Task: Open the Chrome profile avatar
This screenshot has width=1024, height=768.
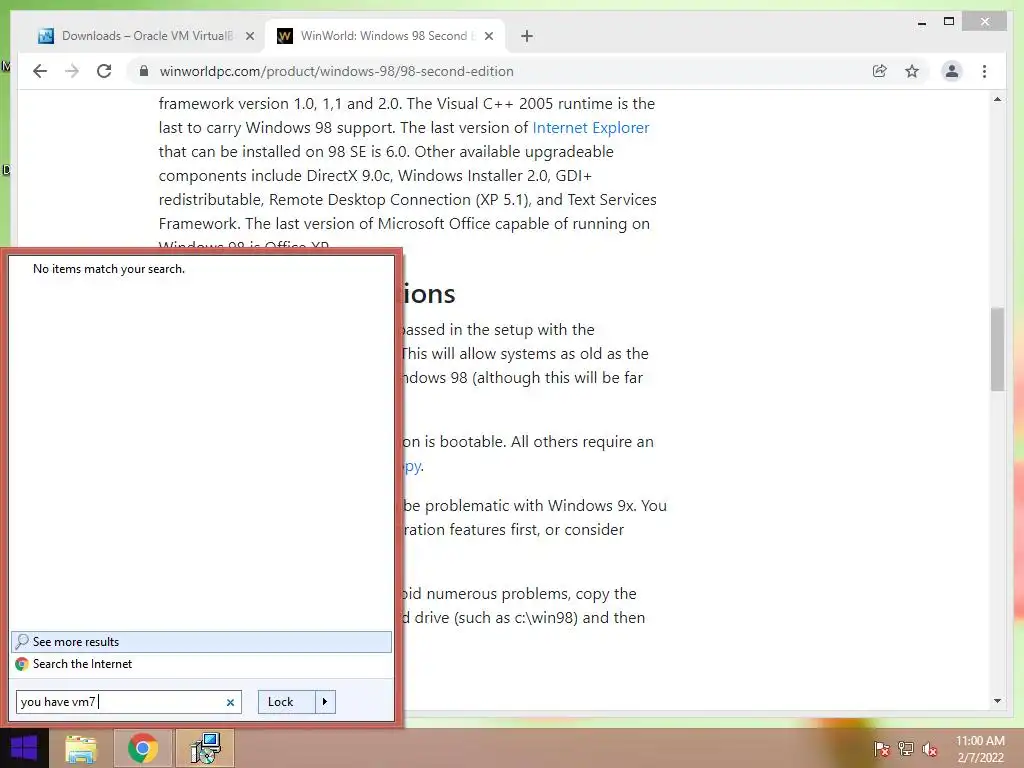Action: [952, 71]
